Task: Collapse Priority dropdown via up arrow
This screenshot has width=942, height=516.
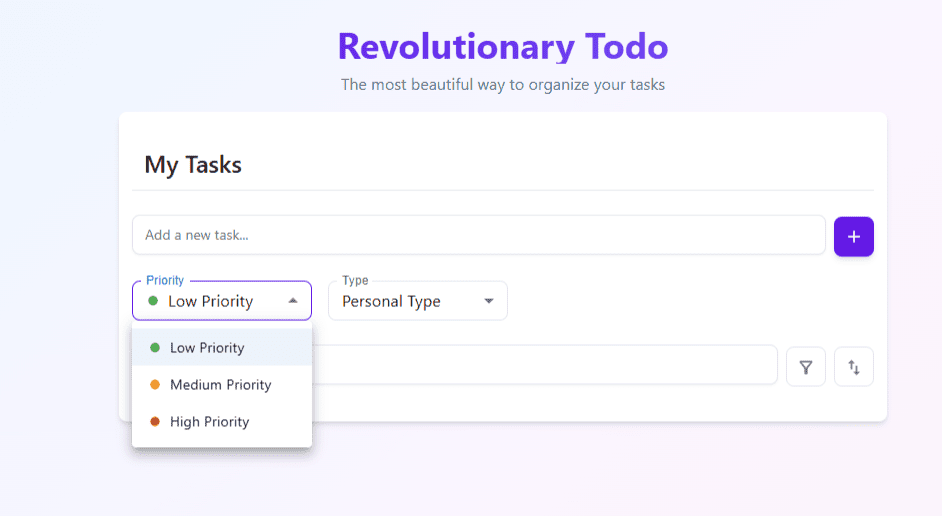Action: 293,300
